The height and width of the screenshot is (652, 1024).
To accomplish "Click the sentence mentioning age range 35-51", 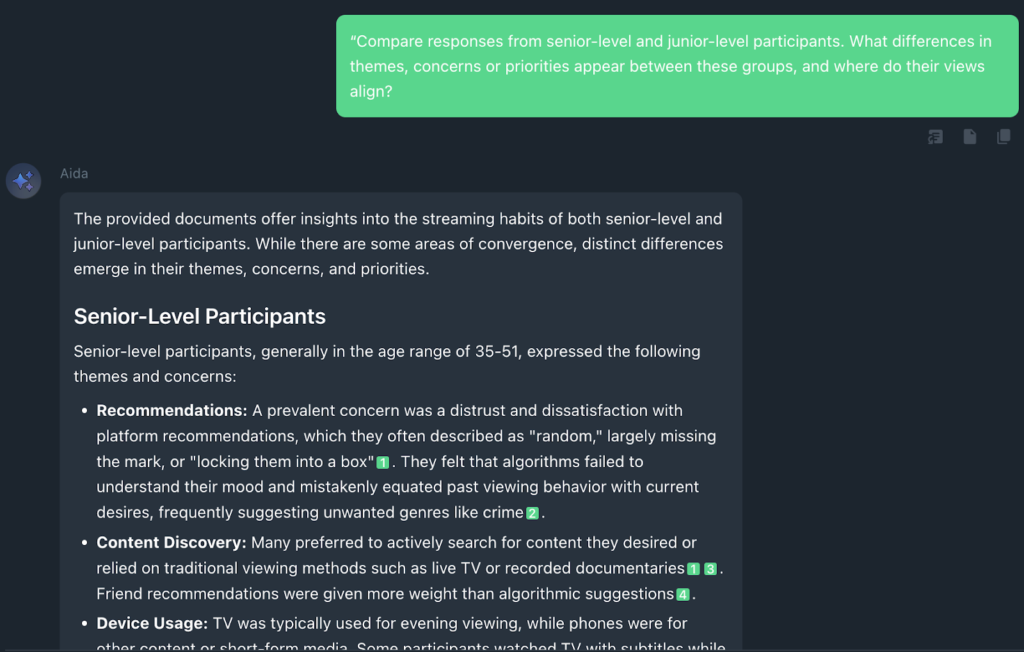I will [386, 352].
